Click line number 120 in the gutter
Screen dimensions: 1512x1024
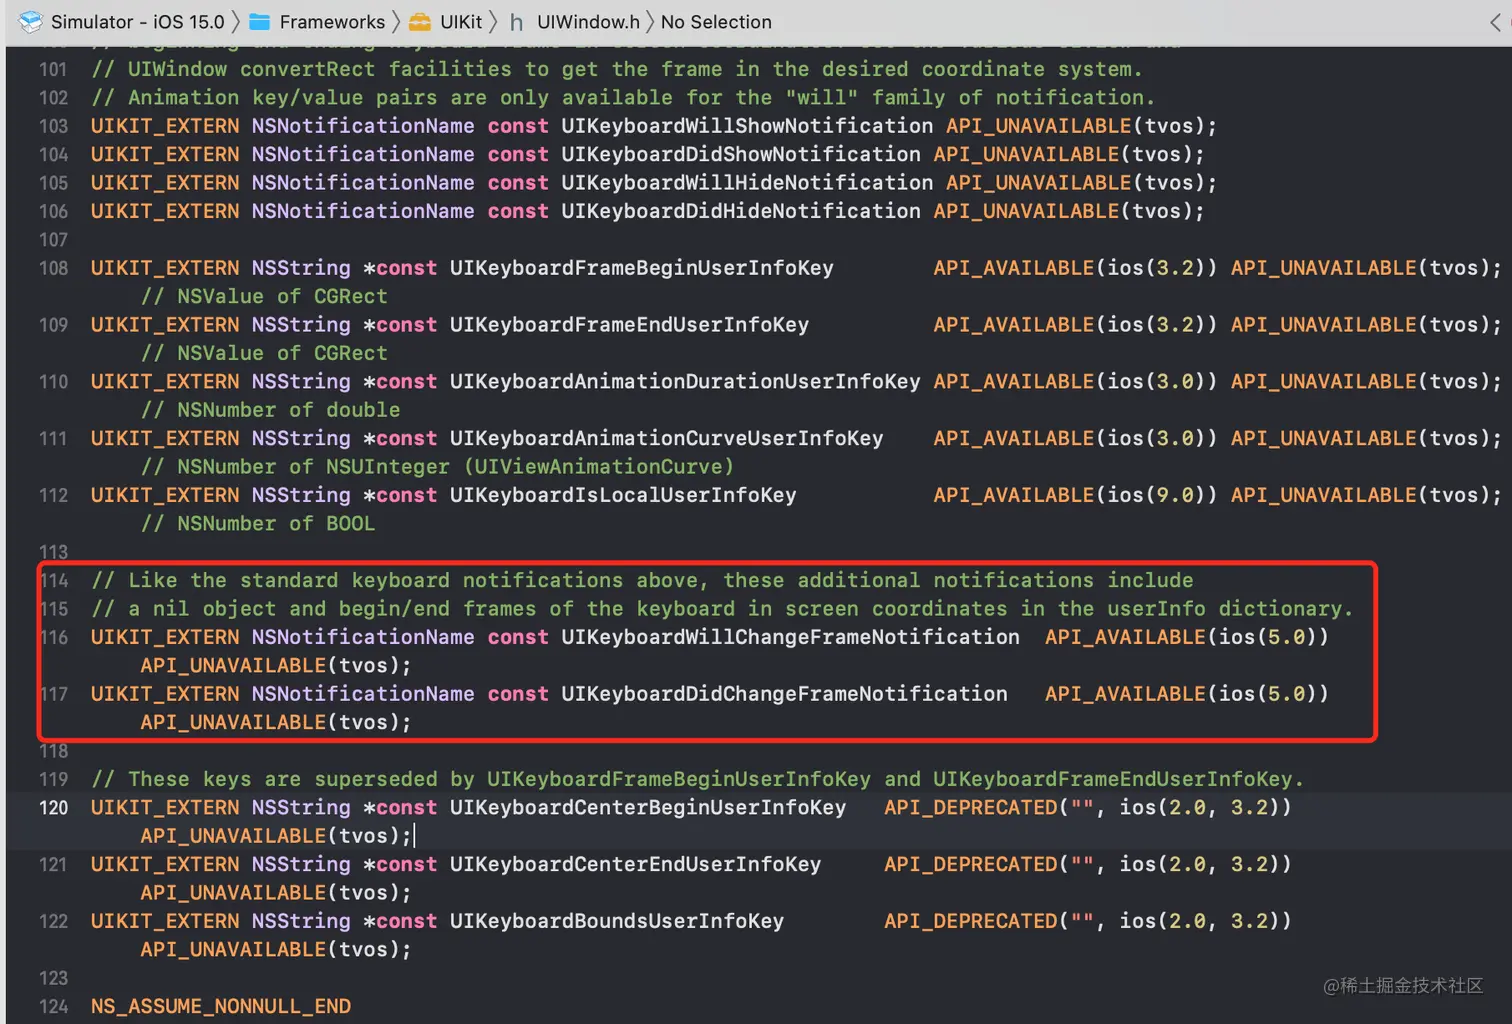tap(53, 808)
